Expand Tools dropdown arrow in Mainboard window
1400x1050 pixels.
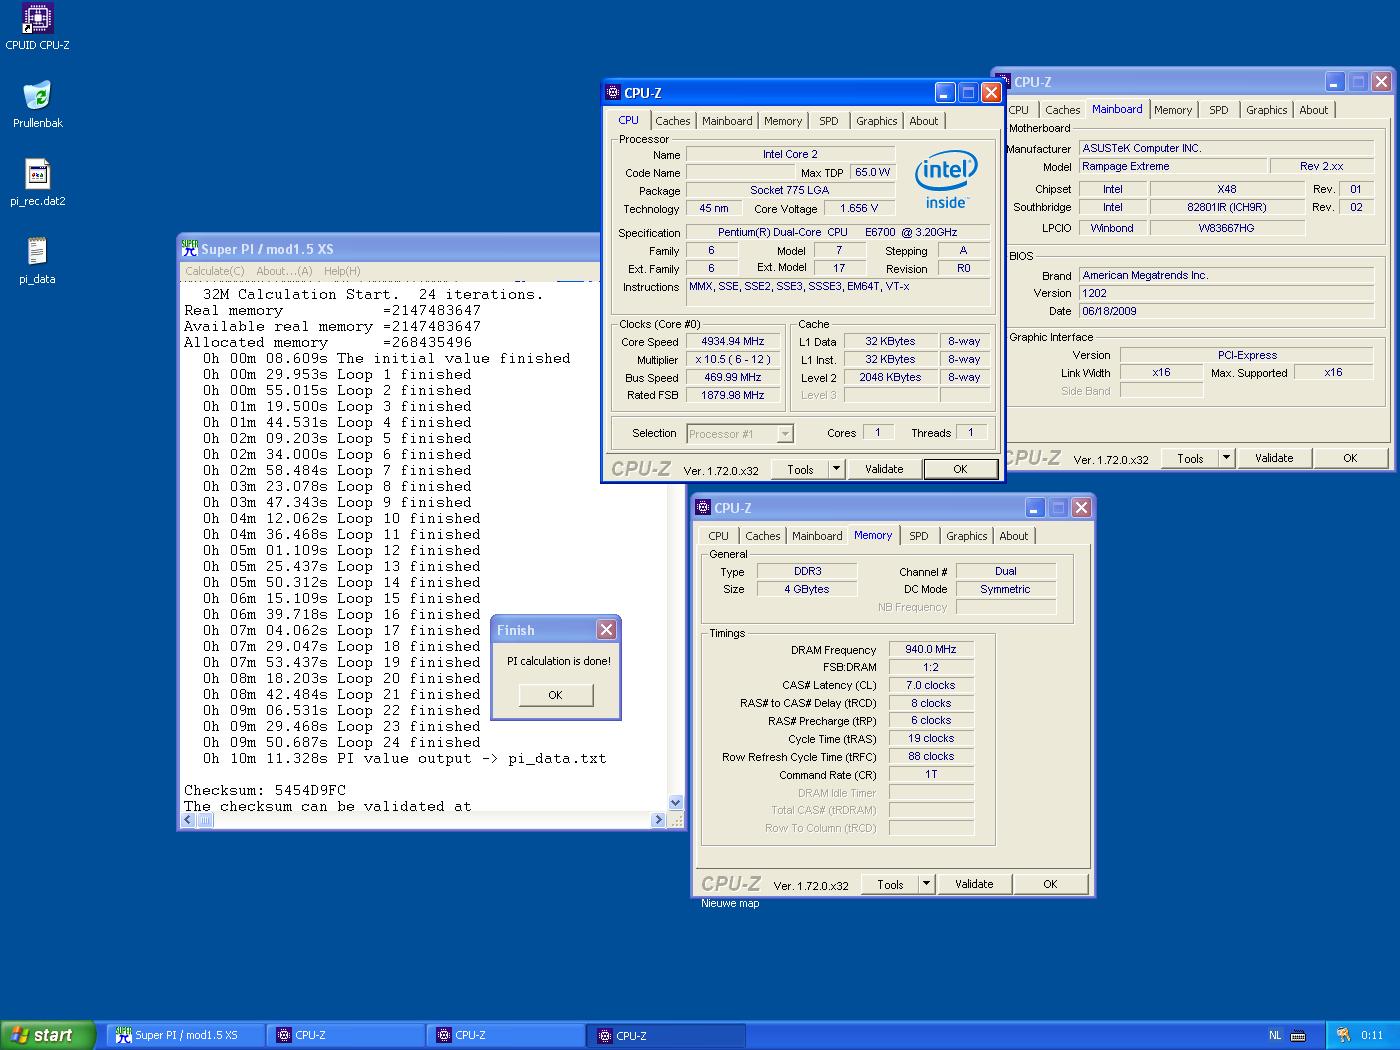pos(1227,458)
